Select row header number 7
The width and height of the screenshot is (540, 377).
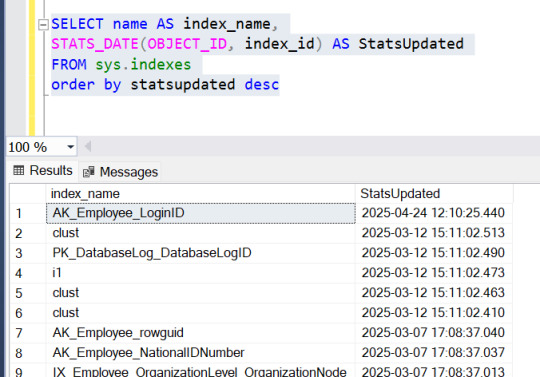click(28, 333)
